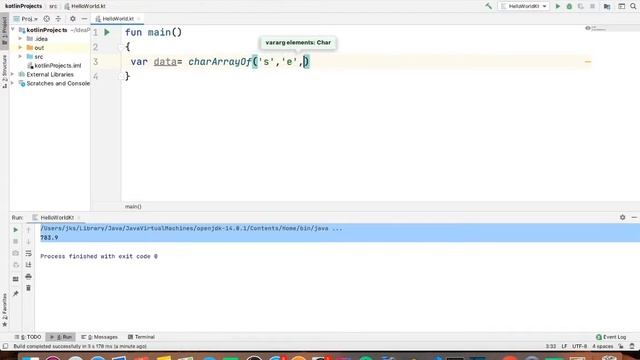640x360 pixels.
Task: Click the Down the Stack Trace arrow
Action: point(29,241)
